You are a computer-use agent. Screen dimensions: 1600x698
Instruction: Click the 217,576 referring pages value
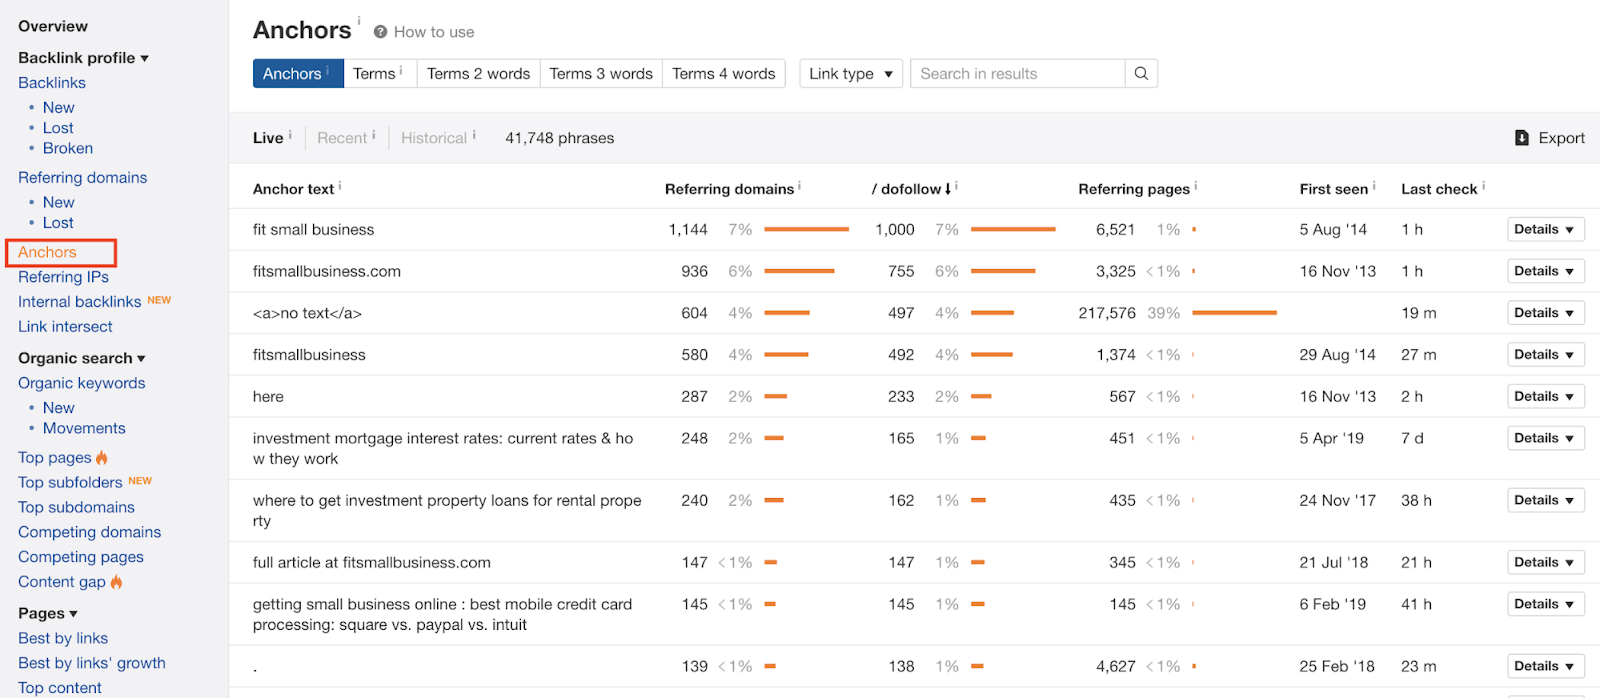tap(1107, 313)
